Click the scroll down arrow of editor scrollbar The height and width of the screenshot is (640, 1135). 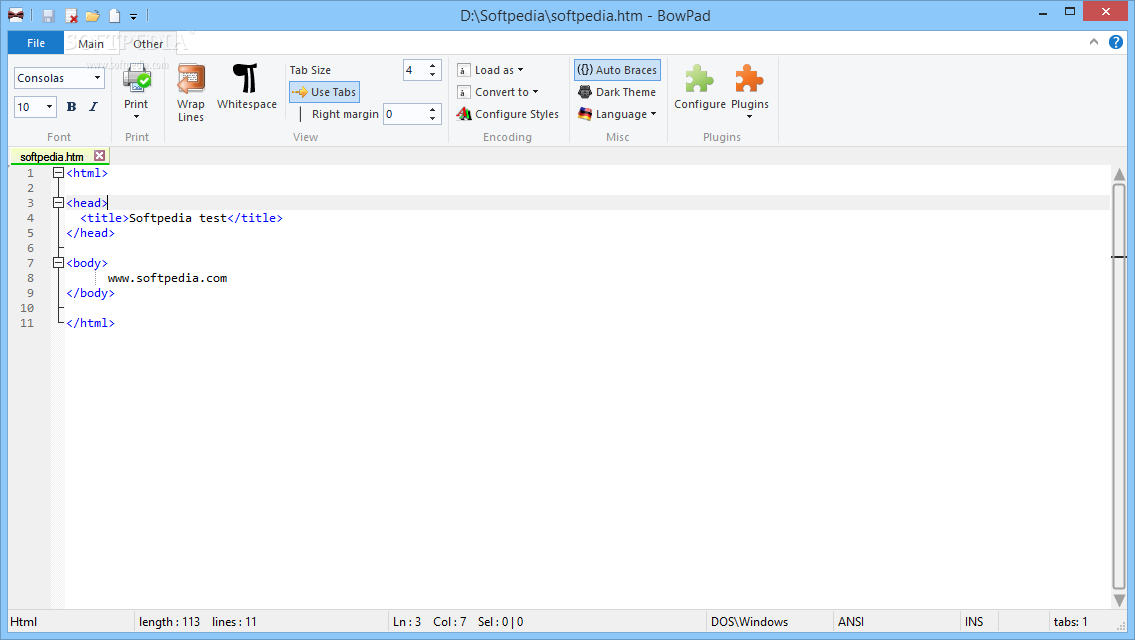[x=1120, y=600]
